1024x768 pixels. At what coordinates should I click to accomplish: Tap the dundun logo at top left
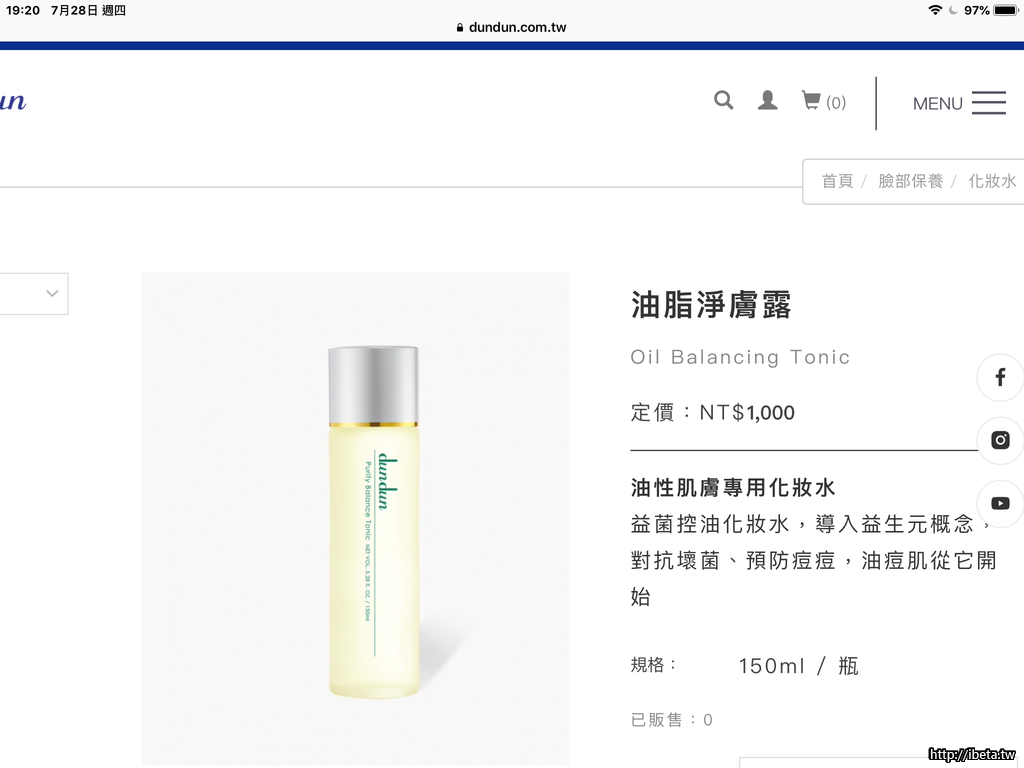(12, 102)
